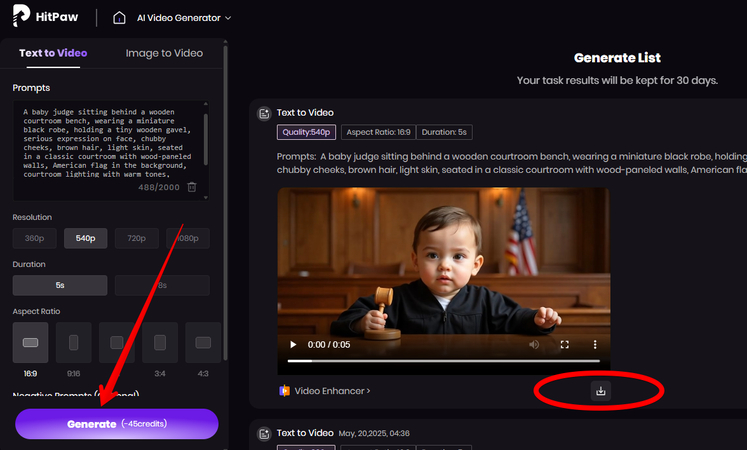Viewport: 747px width, 450px height.
Task: Click the prompt box scrollbar
Action: click(206, 139)
